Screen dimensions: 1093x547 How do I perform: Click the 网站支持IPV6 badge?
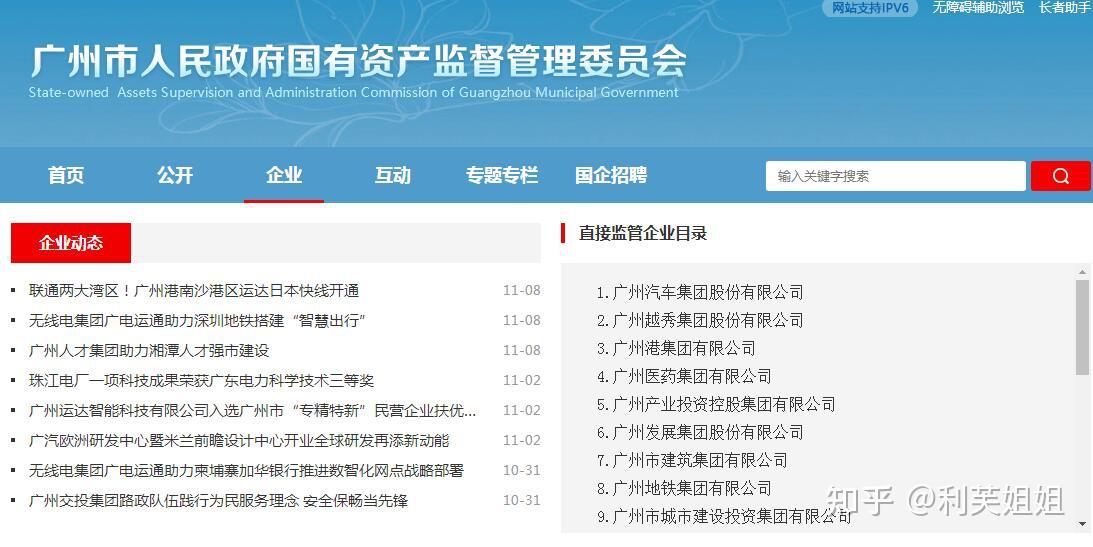pyautogui.click(x=870, y=8)
